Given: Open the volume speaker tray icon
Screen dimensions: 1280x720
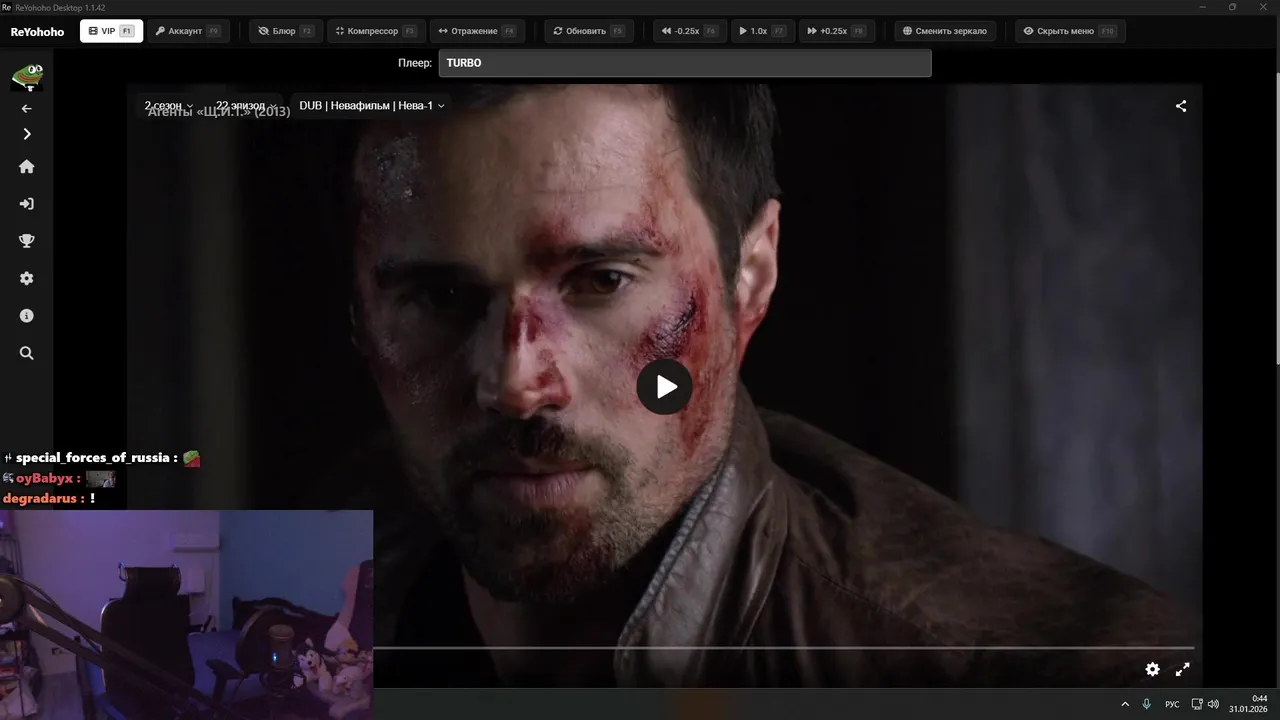Looking at the screenshot, I should tap(1213, 704).
